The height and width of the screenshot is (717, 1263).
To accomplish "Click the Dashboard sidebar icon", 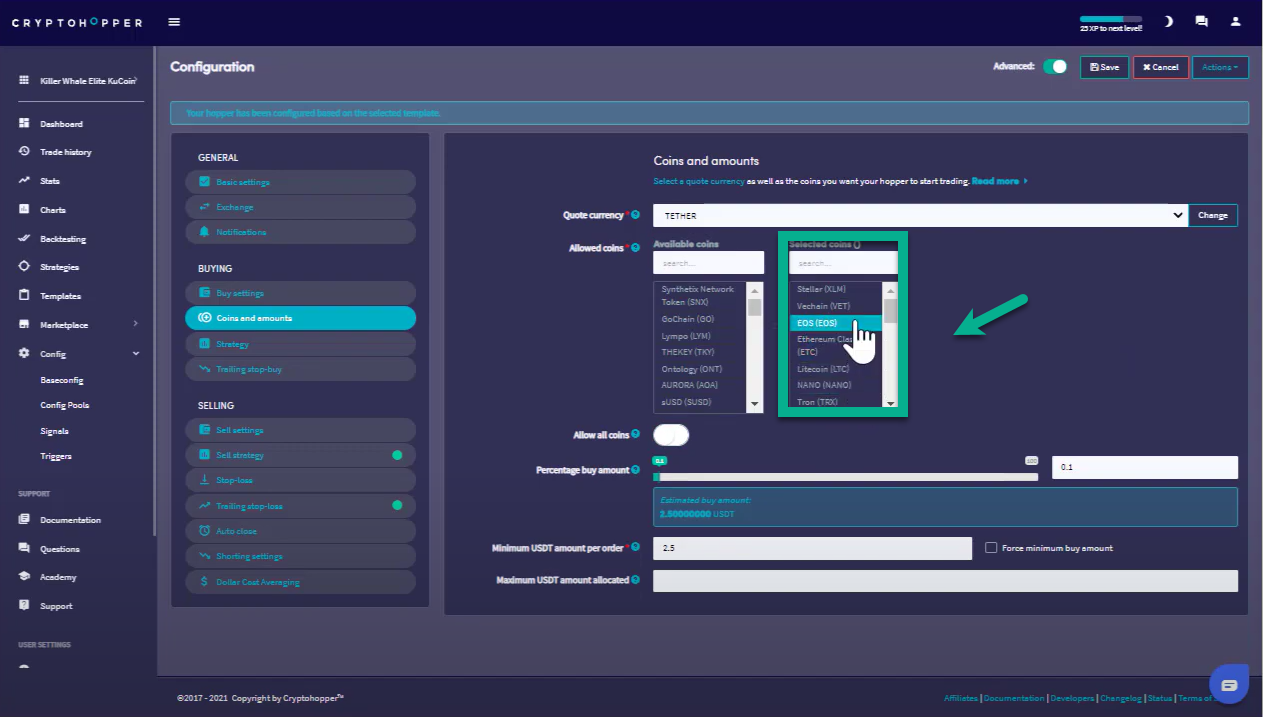I will tap(24, 124).
